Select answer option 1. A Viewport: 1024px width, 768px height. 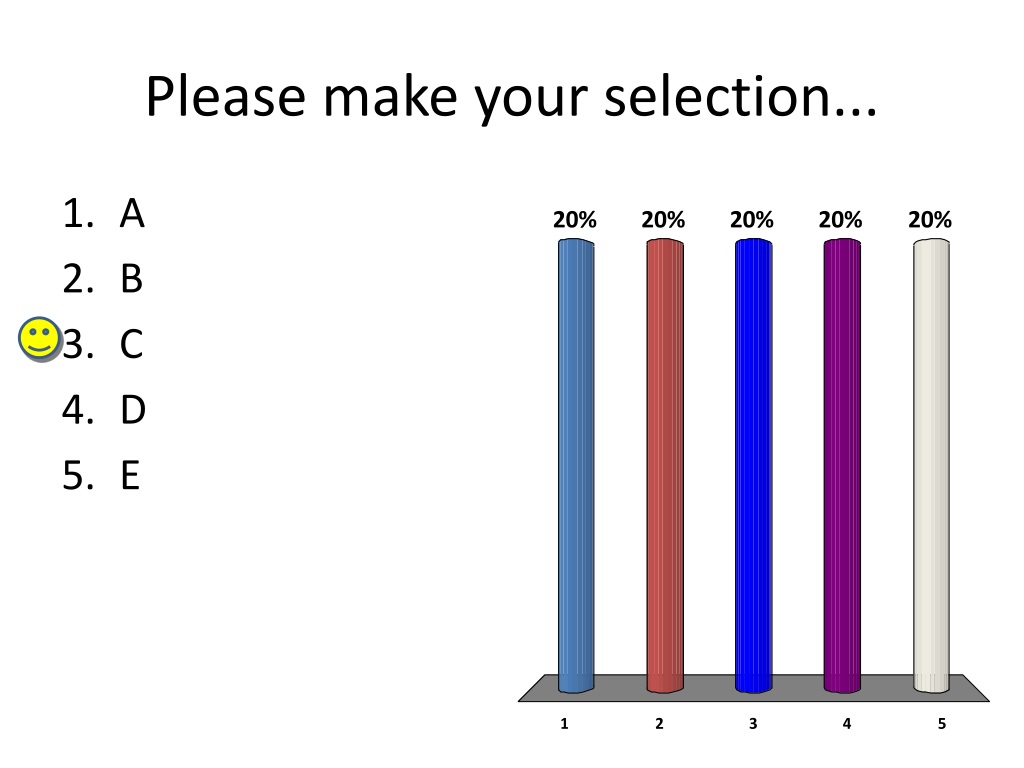[x=103, y=214]
